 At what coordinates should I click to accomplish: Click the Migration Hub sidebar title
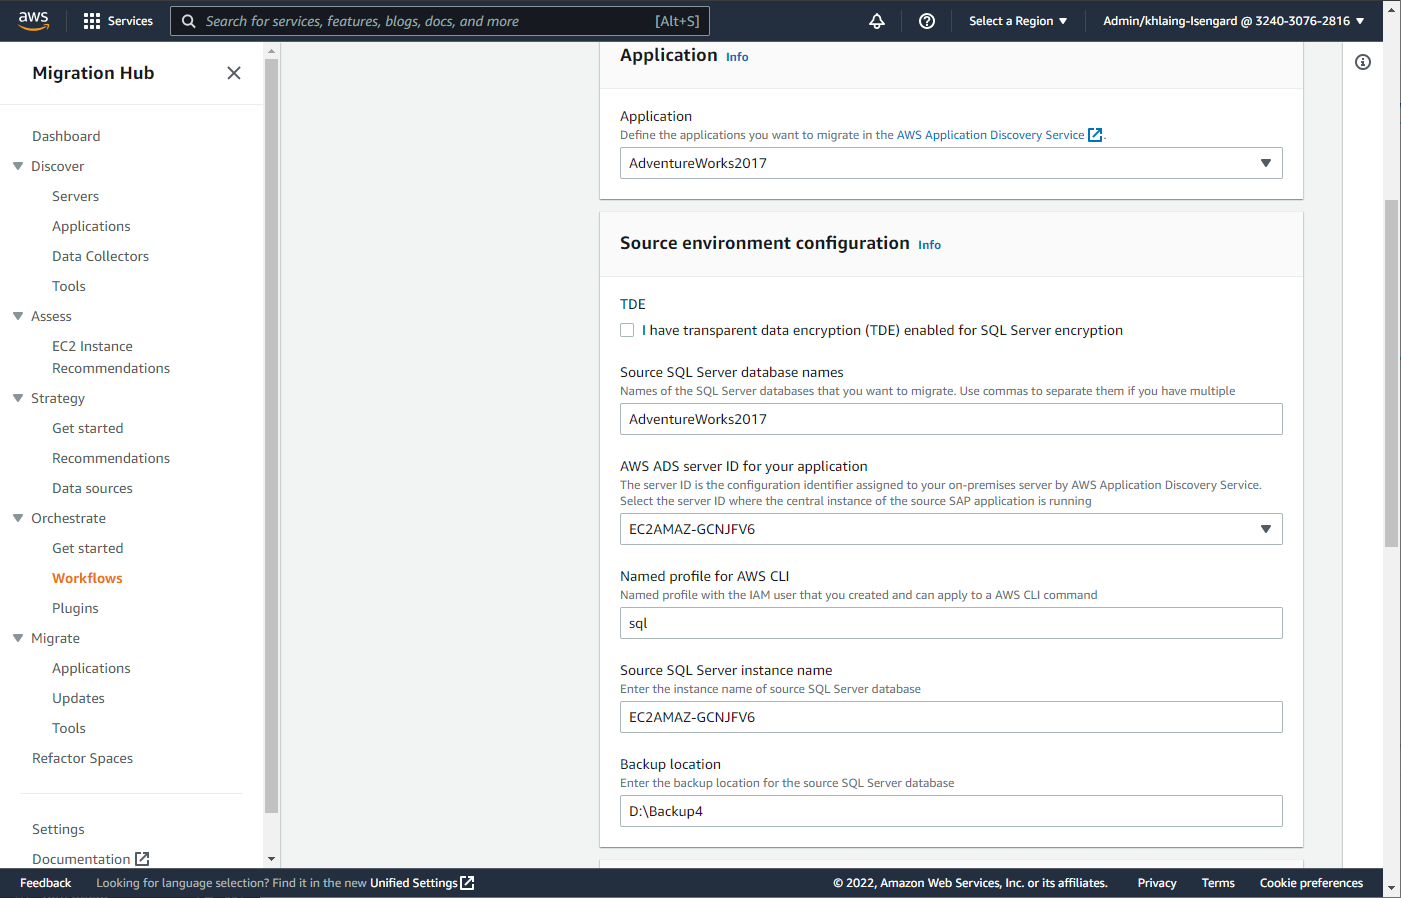point(93,73)
